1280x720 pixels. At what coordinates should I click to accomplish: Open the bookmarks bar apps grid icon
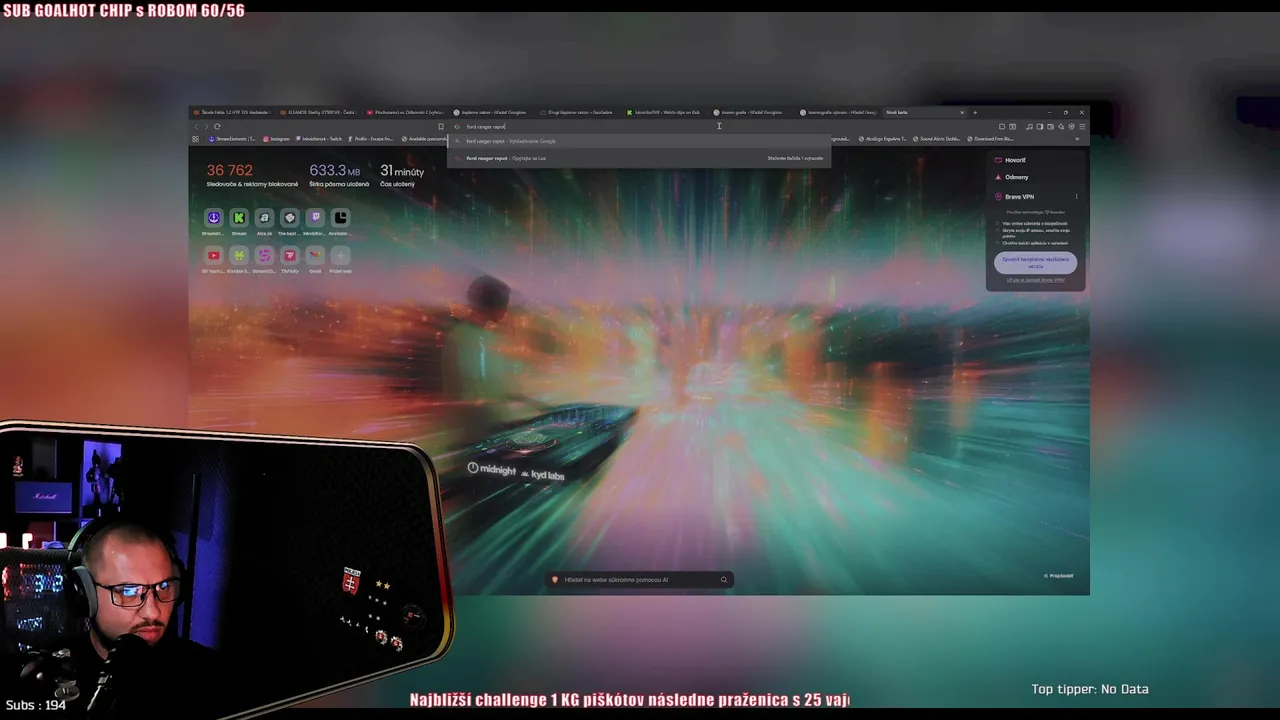tap(195, 139)
